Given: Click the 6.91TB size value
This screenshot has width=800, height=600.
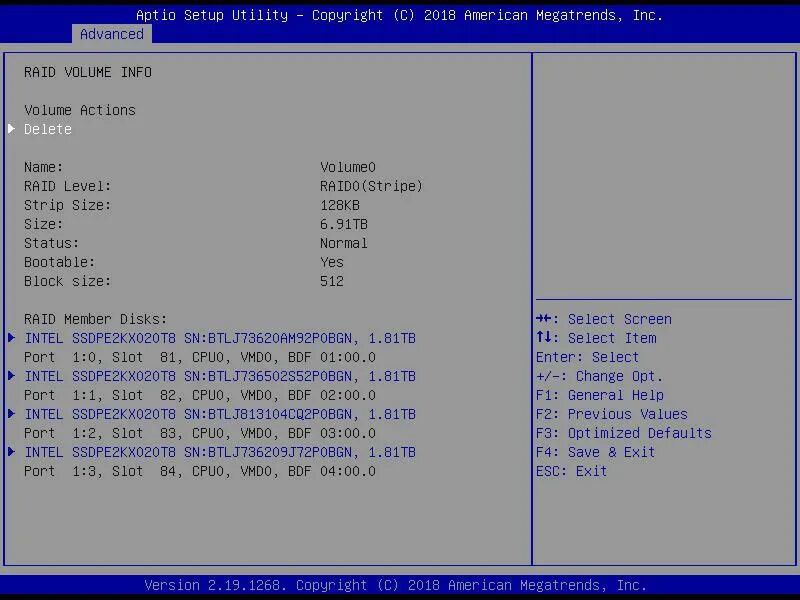Looking at the screenshot, I should pos(344,224).
